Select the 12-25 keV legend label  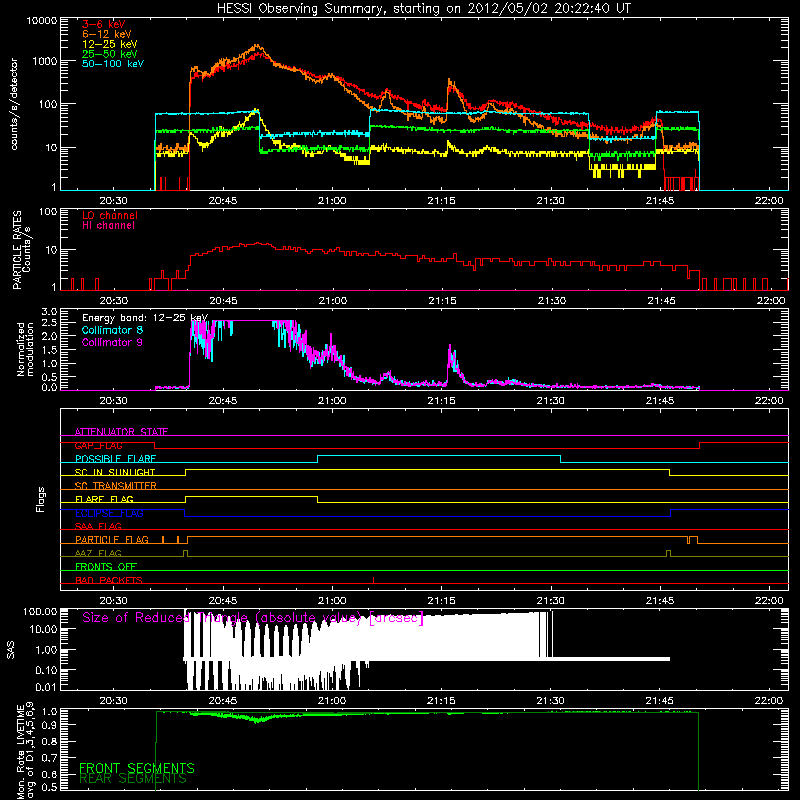tap(110, 44)
